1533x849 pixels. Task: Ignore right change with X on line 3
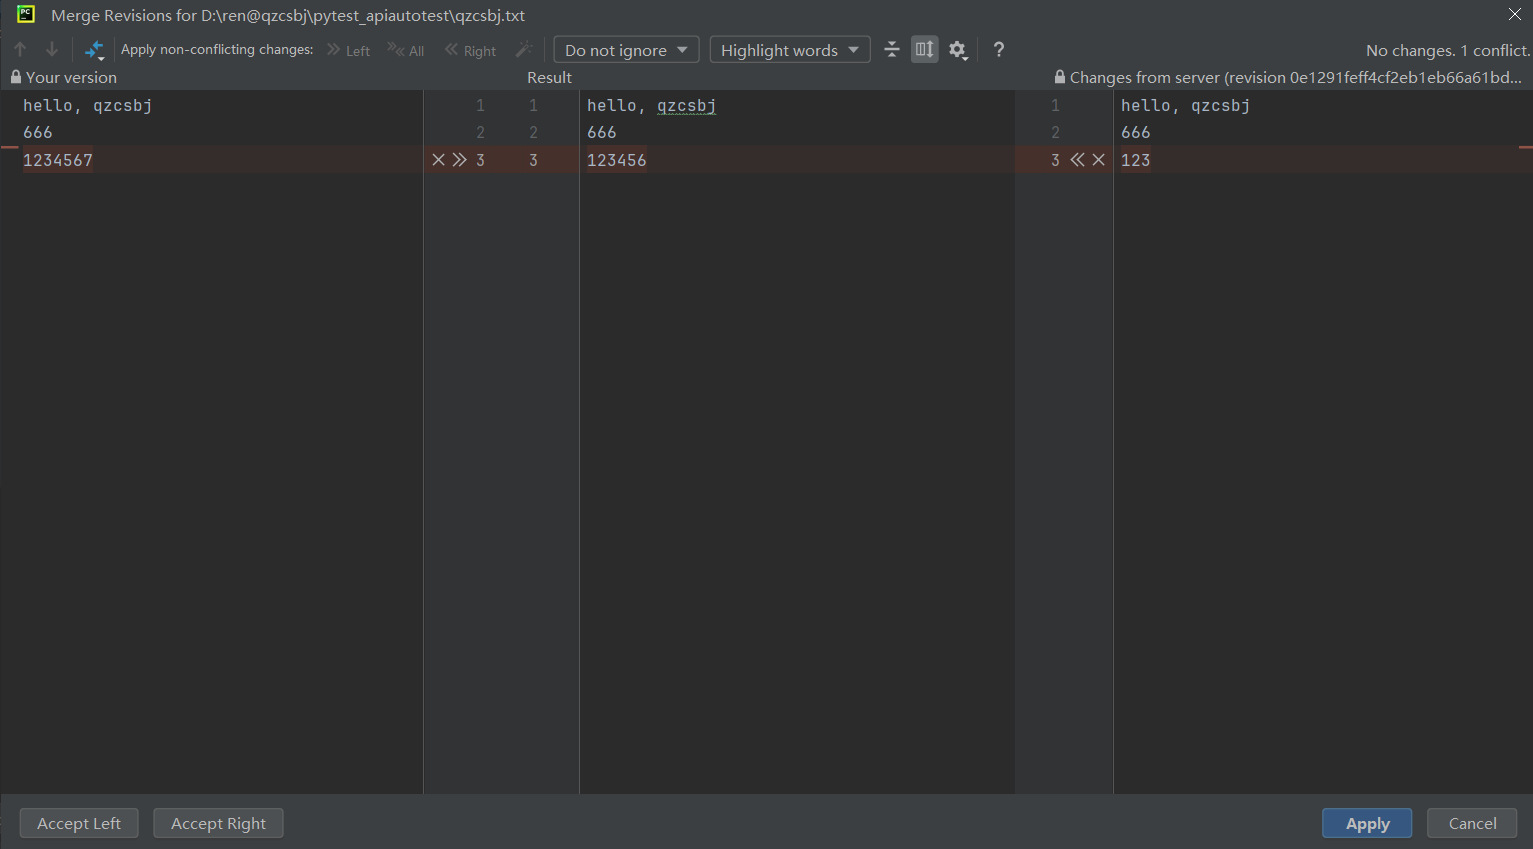(x=1098, y=160)
